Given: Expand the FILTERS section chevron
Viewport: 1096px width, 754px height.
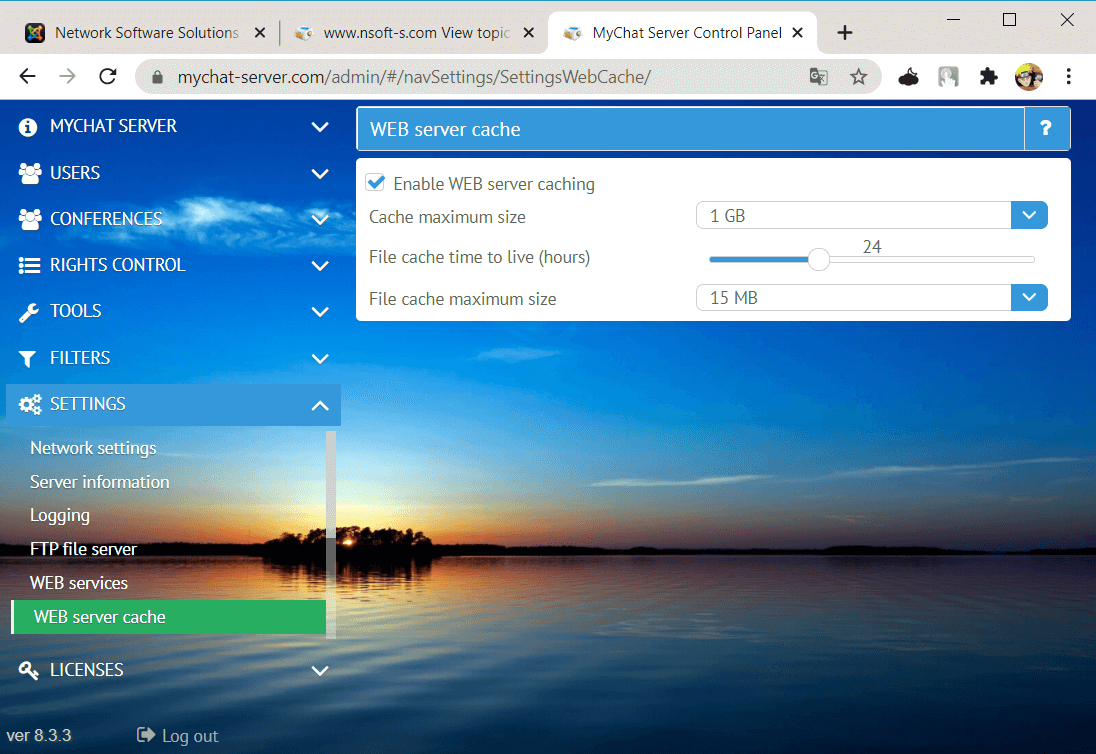Looking at the screenshot, I should (x=320, y=358).
